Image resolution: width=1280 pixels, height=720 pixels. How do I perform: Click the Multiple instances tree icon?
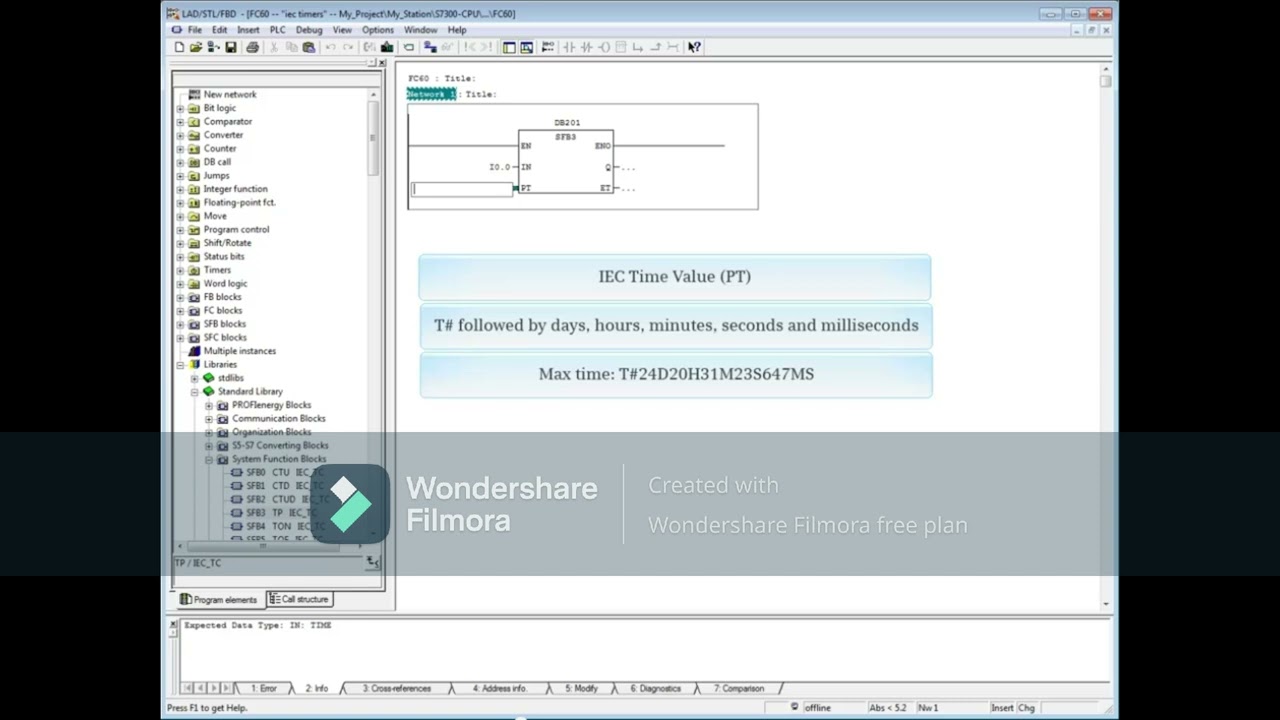pos(194,351)
